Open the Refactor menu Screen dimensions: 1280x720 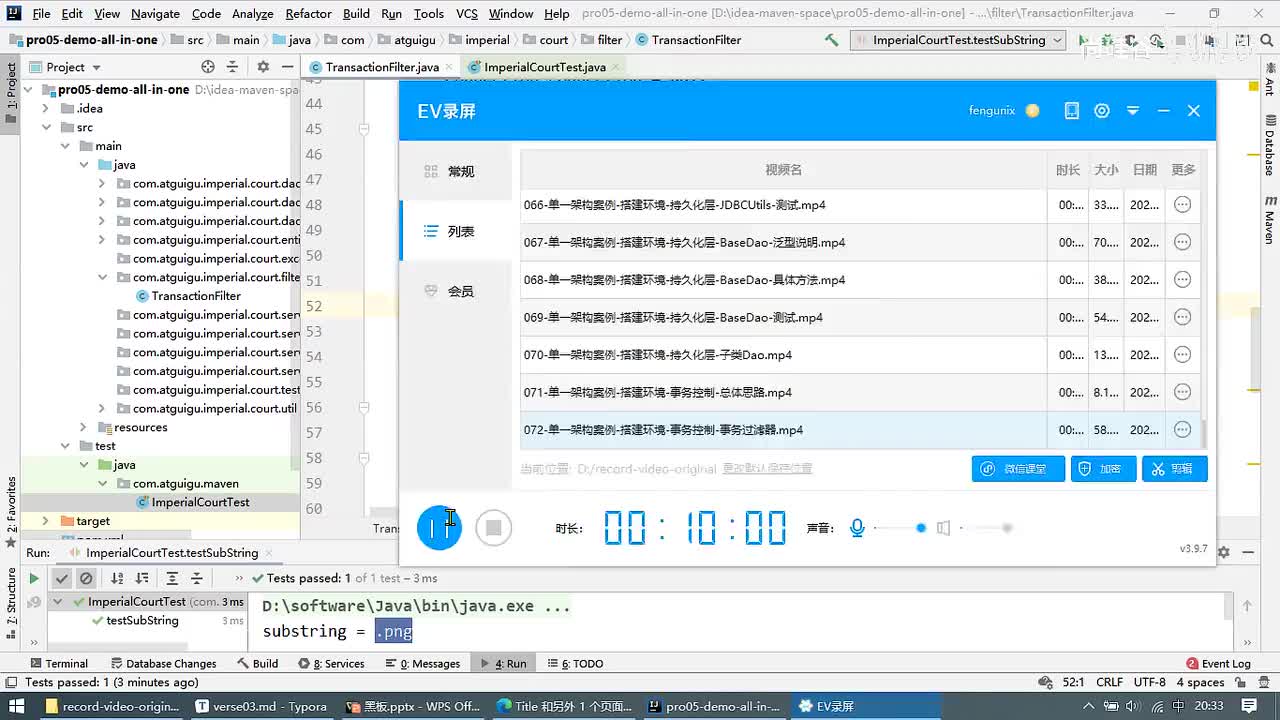coord(308,14)
